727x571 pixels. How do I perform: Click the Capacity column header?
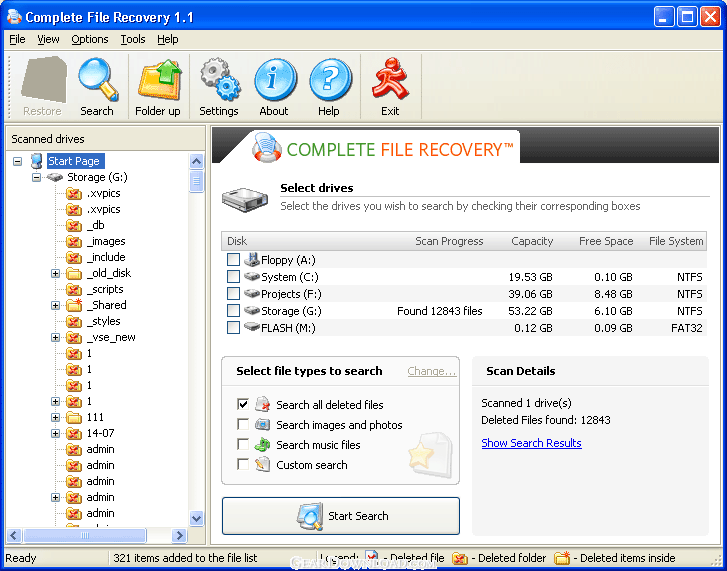[532, 241]
